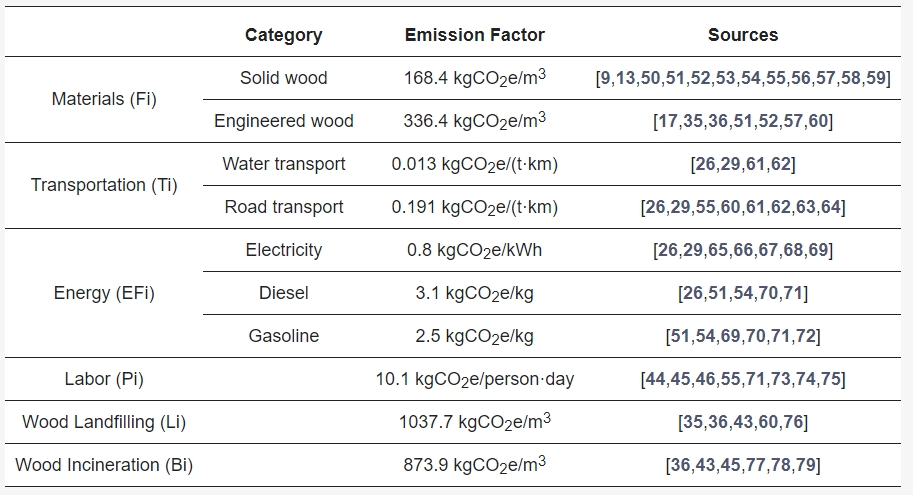913x495 pixels.
Task: Open citation 70 in Diesel sources row
Action: tap(768, 293)
